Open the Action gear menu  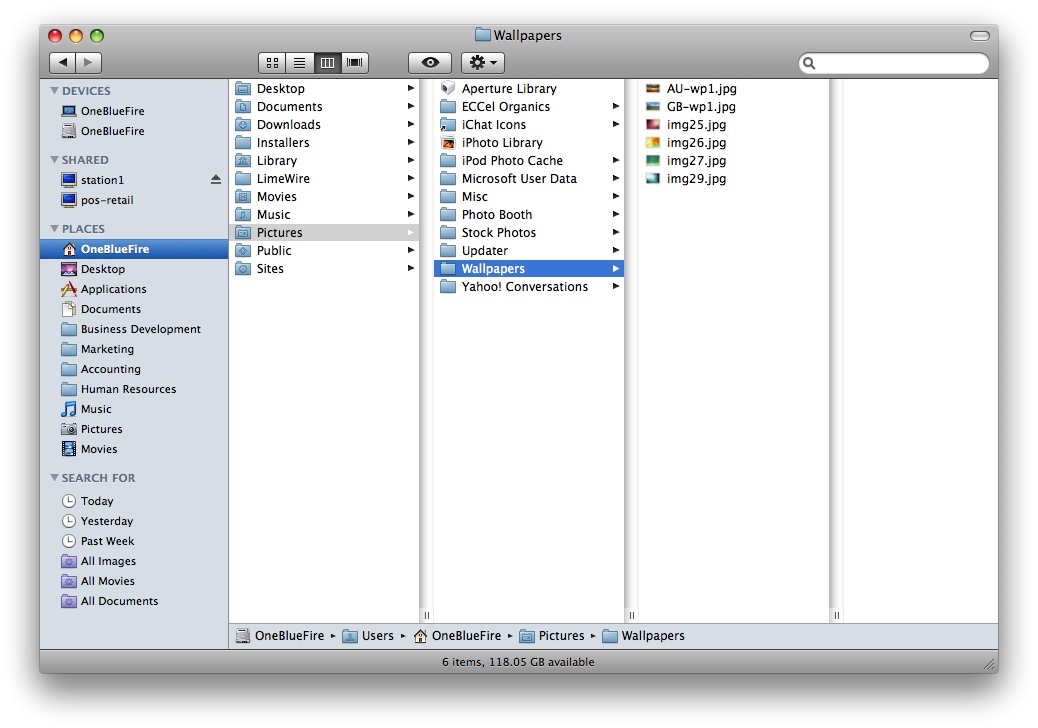483,63
